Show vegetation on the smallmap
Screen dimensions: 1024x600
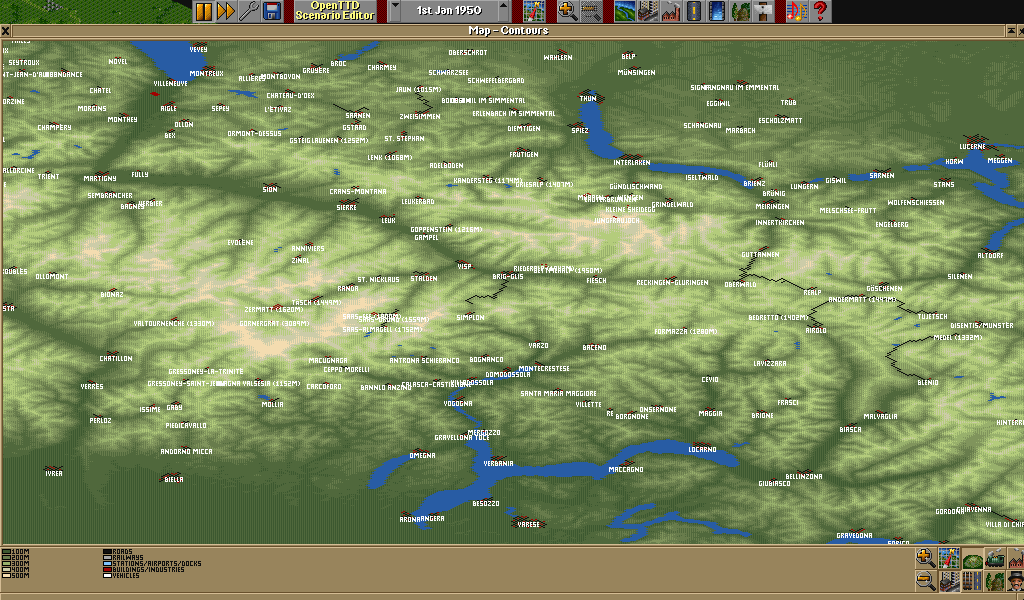tap(995, 580)
